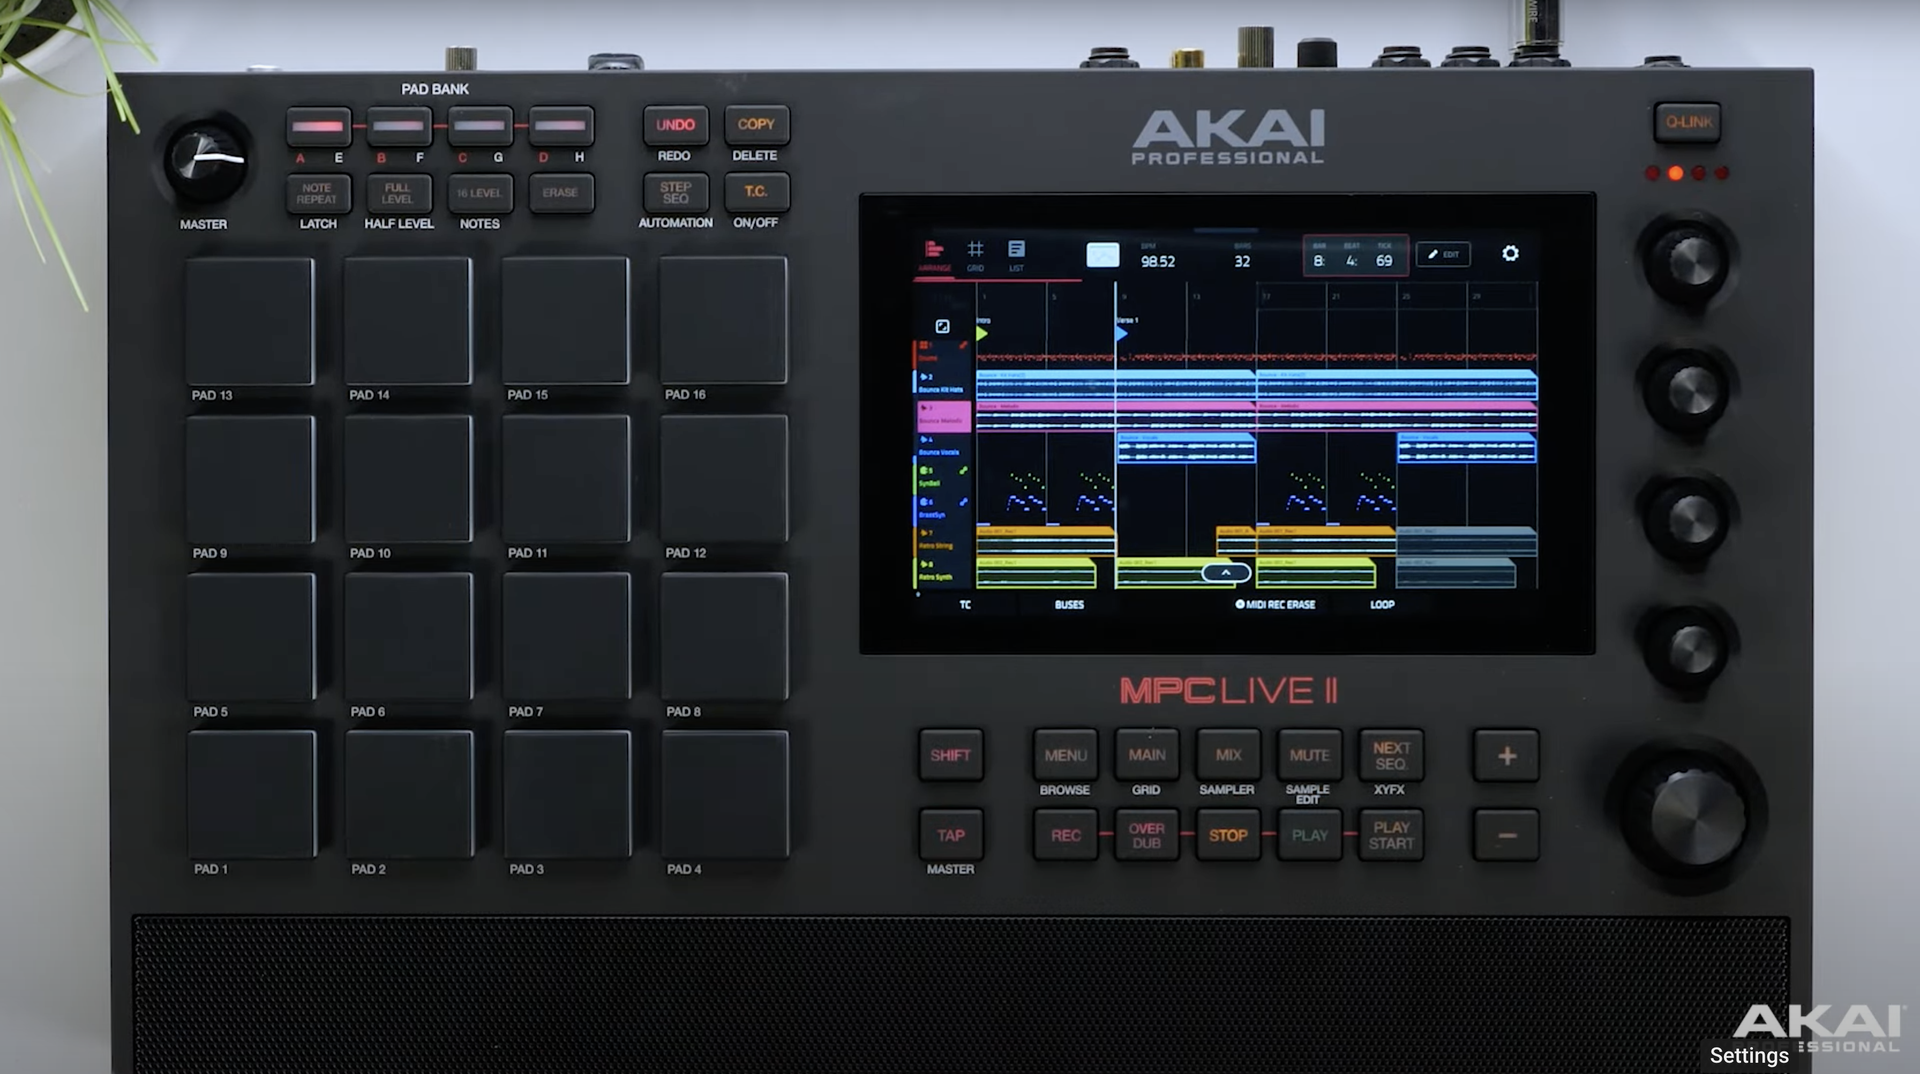Tap the plug icon next to SynBell track
1920x1074 pixels.
tap(962, 471)
